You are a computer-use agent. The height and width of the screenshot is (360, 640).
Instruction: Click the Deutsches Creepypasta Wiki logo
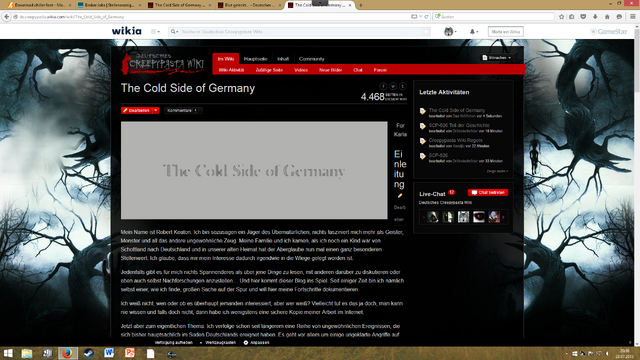pos(163,64)
